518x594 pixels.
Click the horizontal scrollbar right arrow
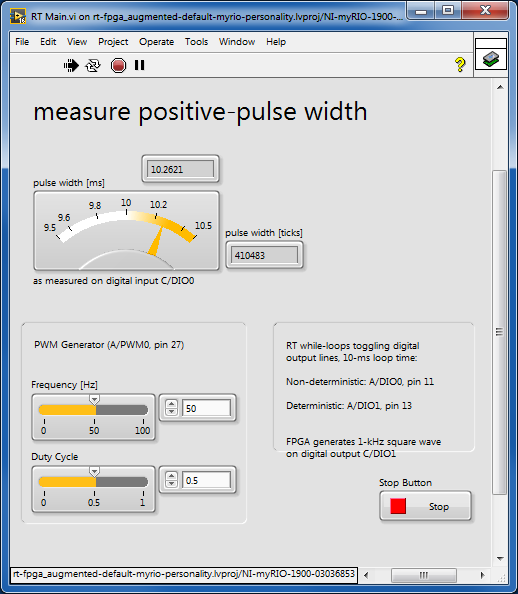[482, 575]
